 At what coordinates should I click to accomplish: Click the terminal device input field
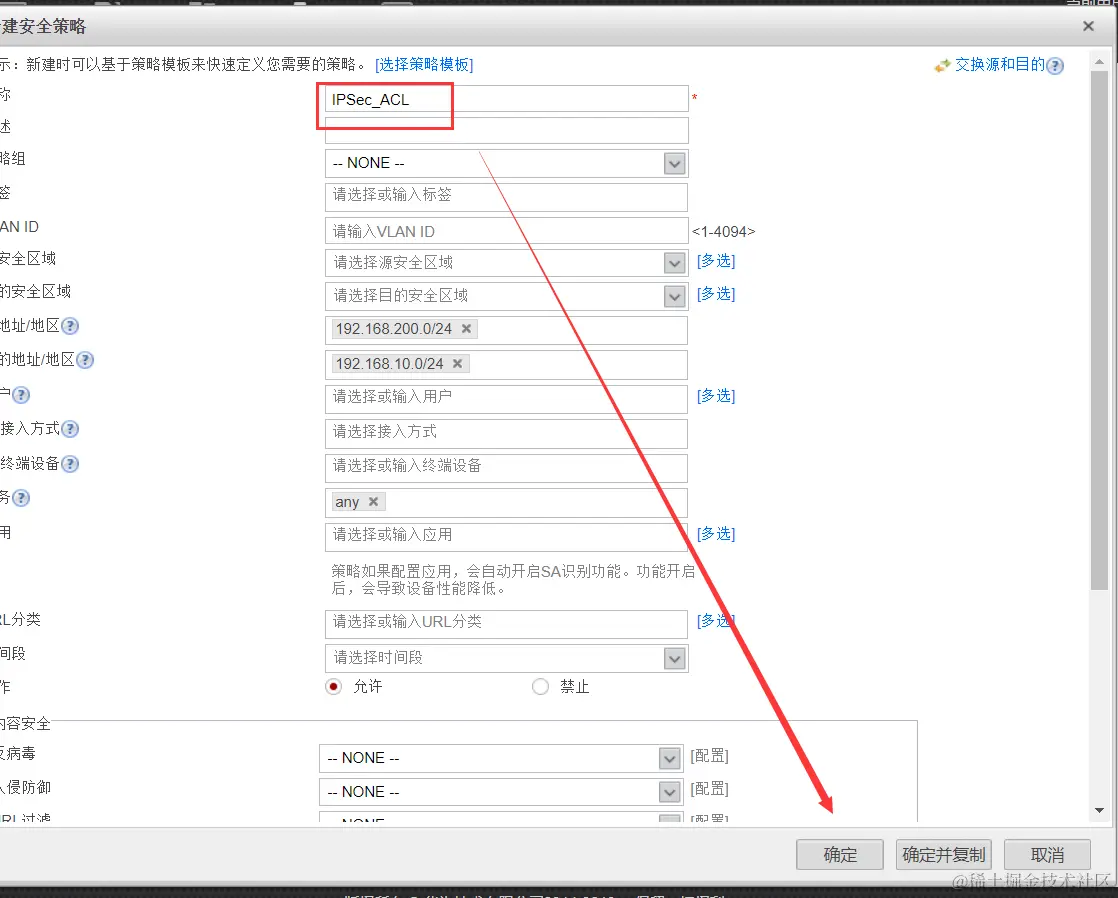(506, 468)
